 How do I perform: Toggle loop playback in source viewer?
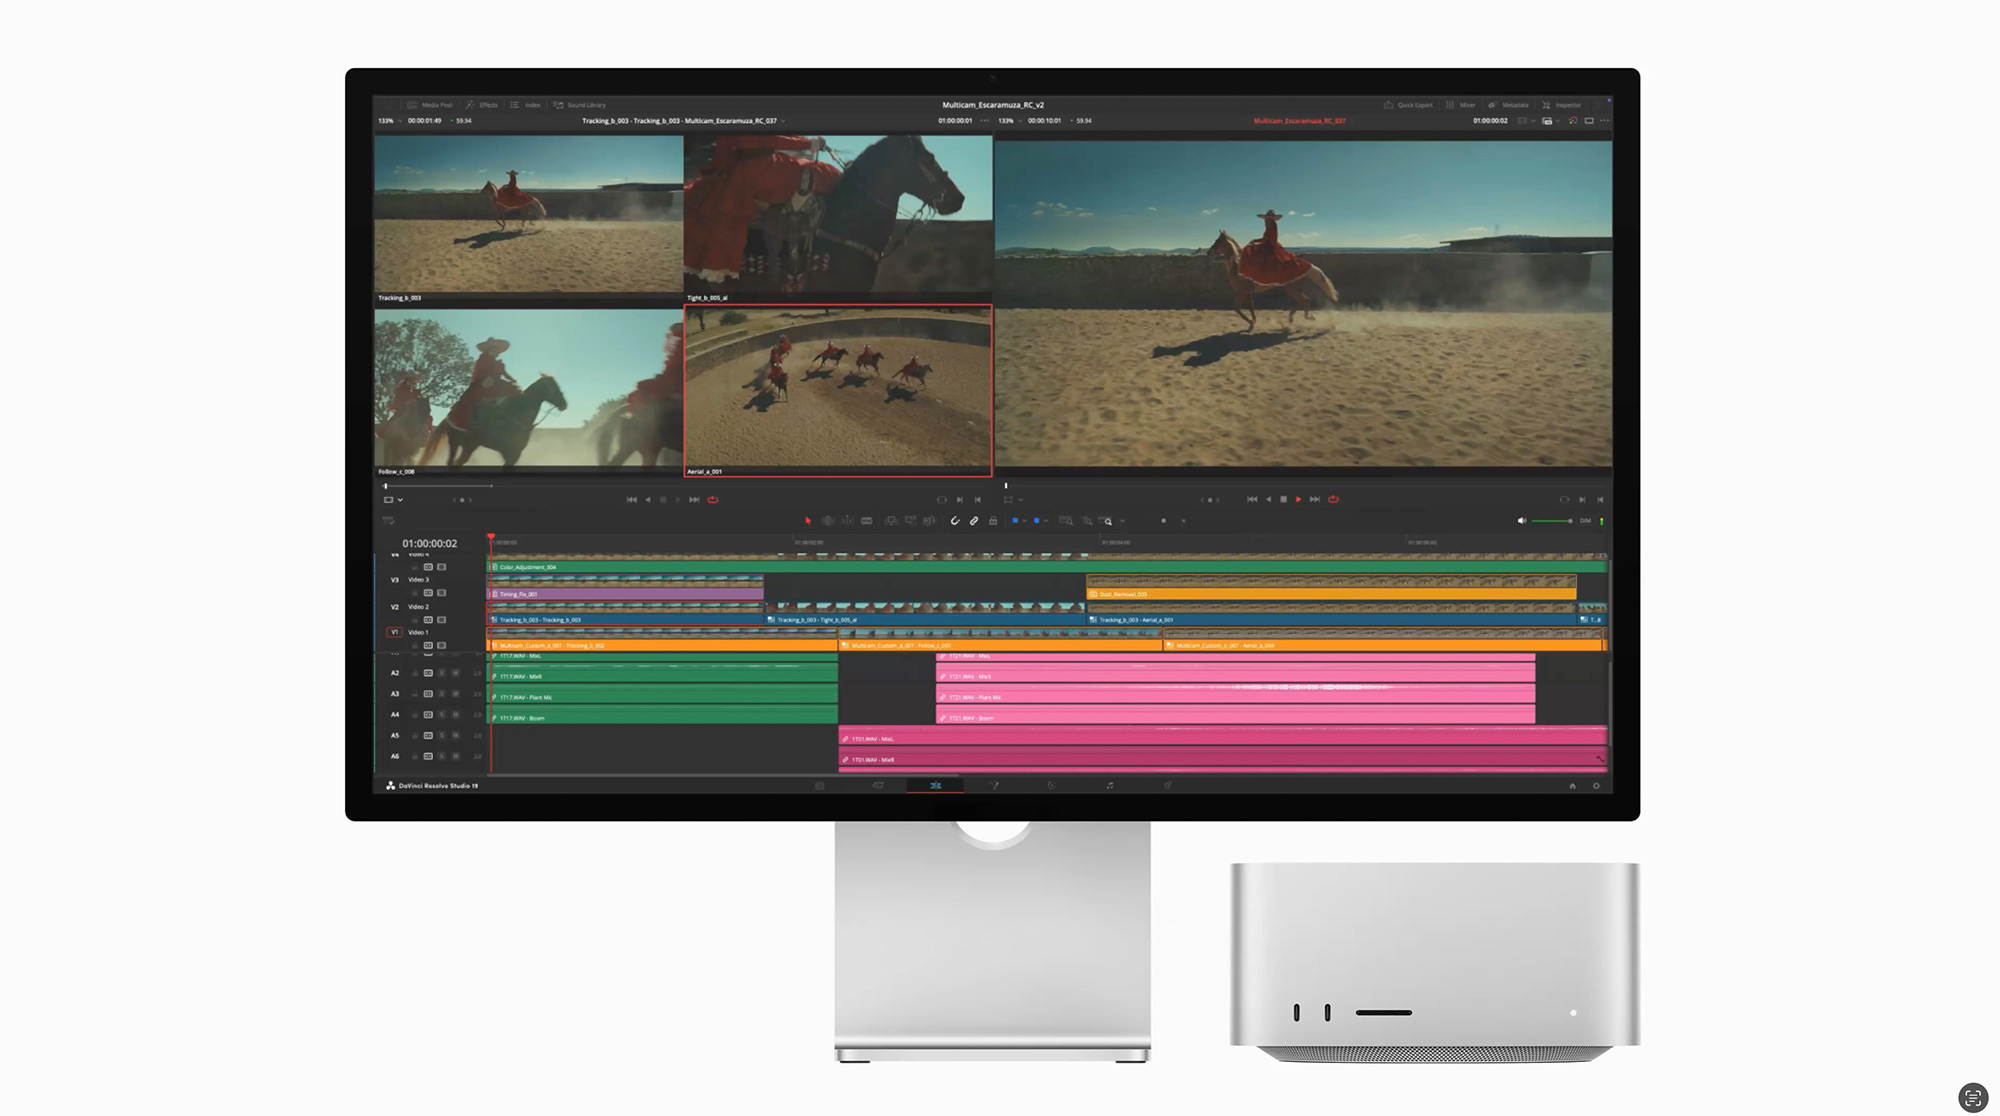coord(713,500)
